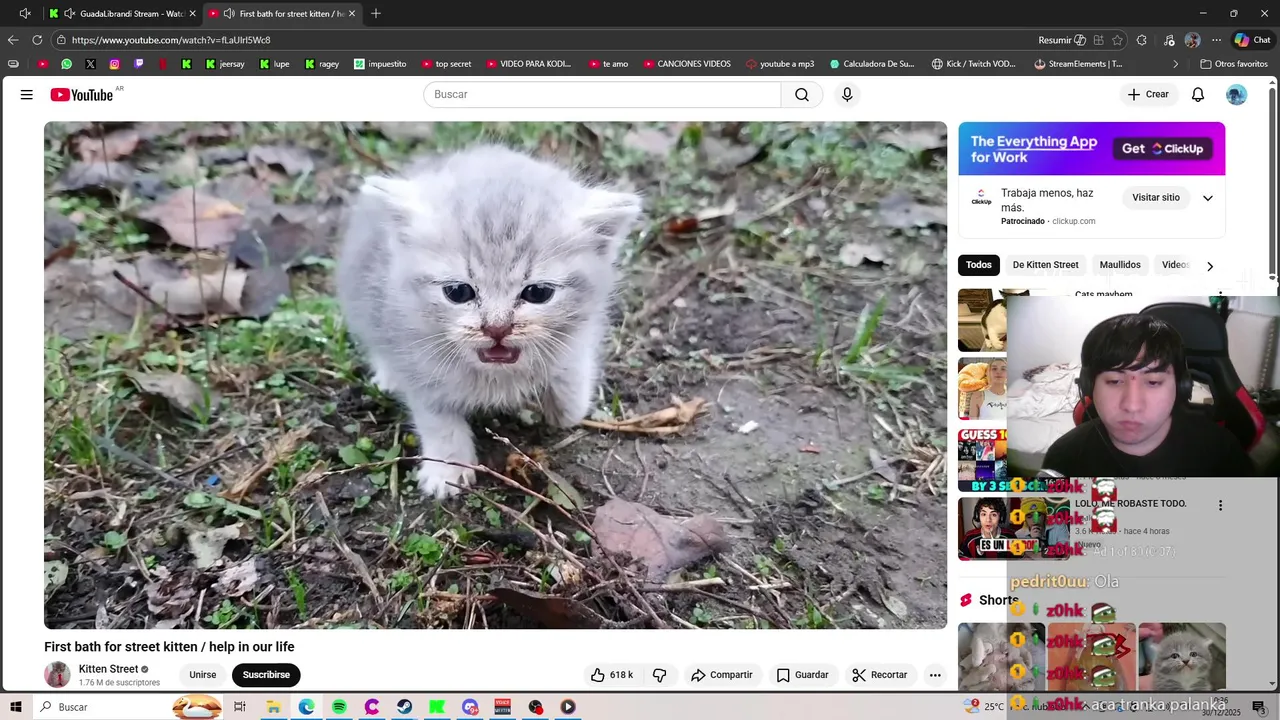Open more actions ellipsis under video
The width and height of the screenshot is (1280, 720).
coord(935,675)
